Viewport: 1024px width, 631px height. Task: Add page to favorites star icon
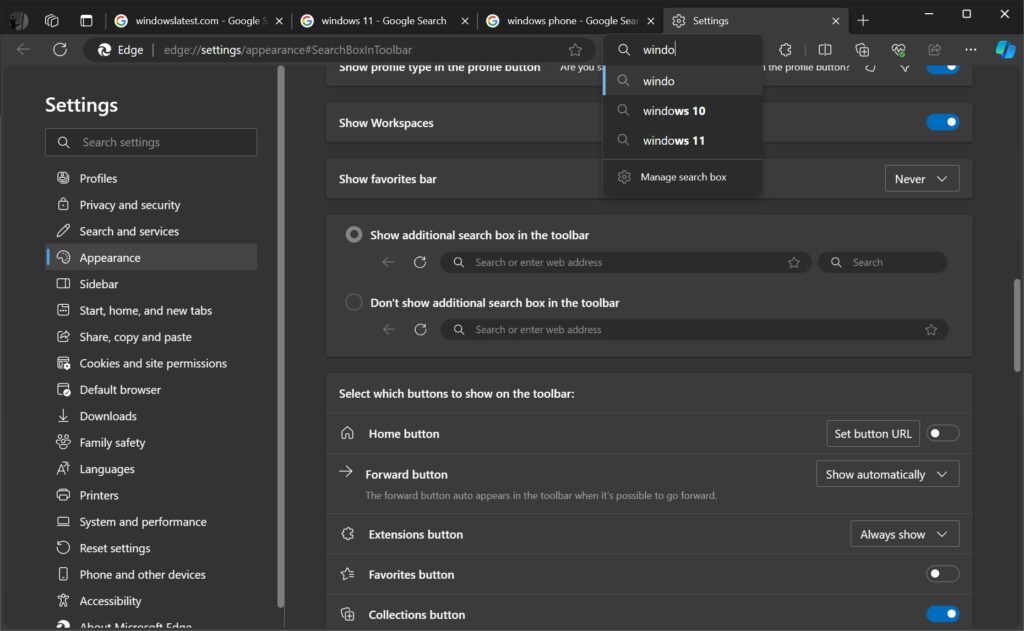click(x=575, y=49)
